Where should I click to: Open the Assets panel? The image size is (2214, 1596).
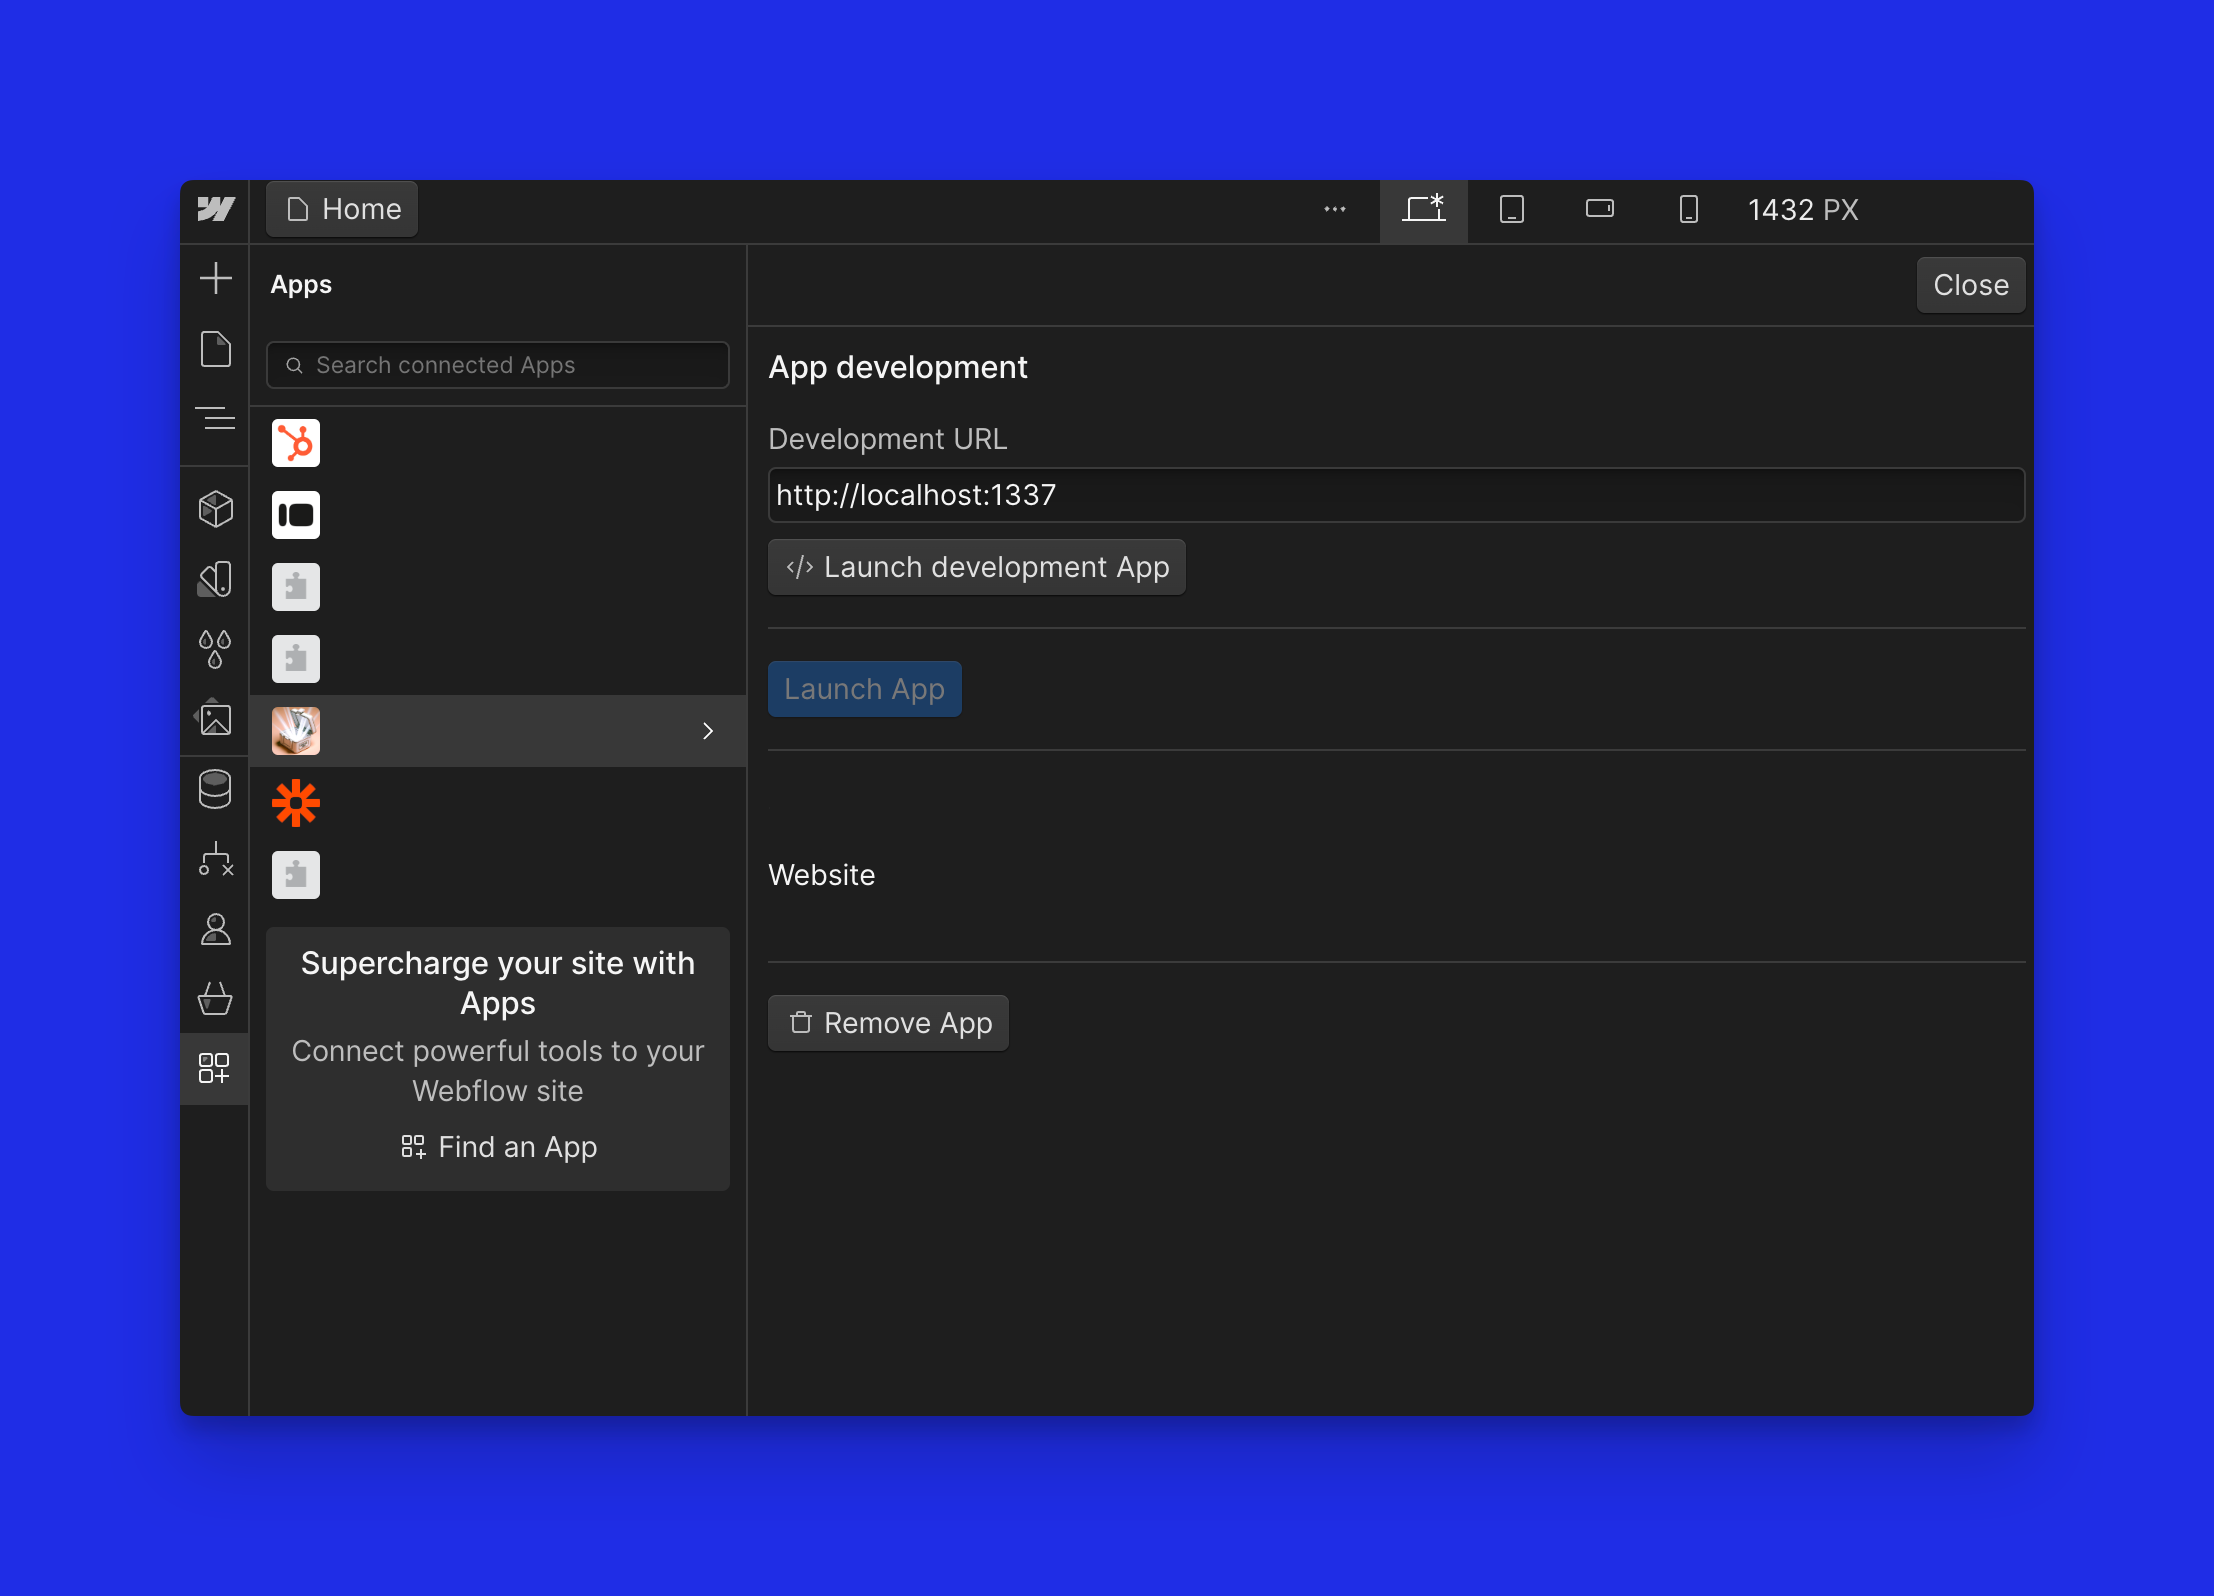[x=215, y=718]
